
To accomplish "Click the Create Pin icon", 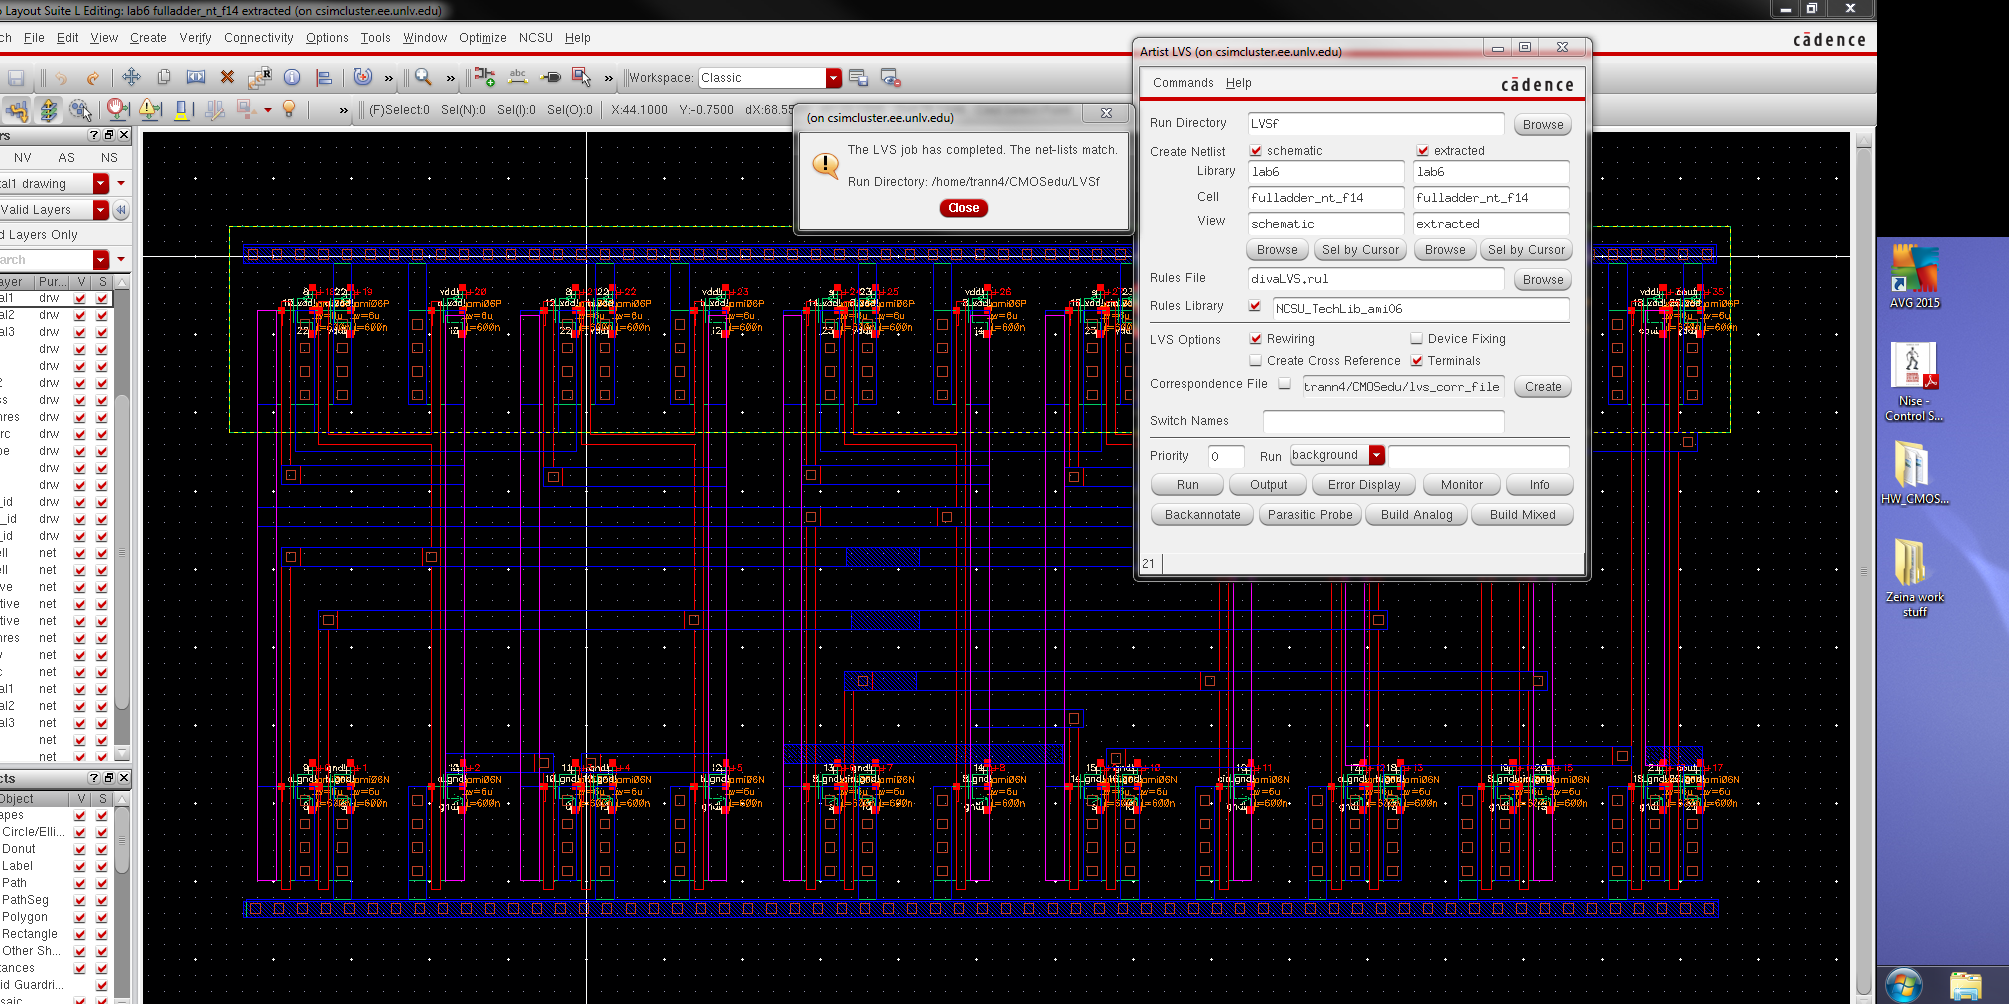I will (550, 77).
